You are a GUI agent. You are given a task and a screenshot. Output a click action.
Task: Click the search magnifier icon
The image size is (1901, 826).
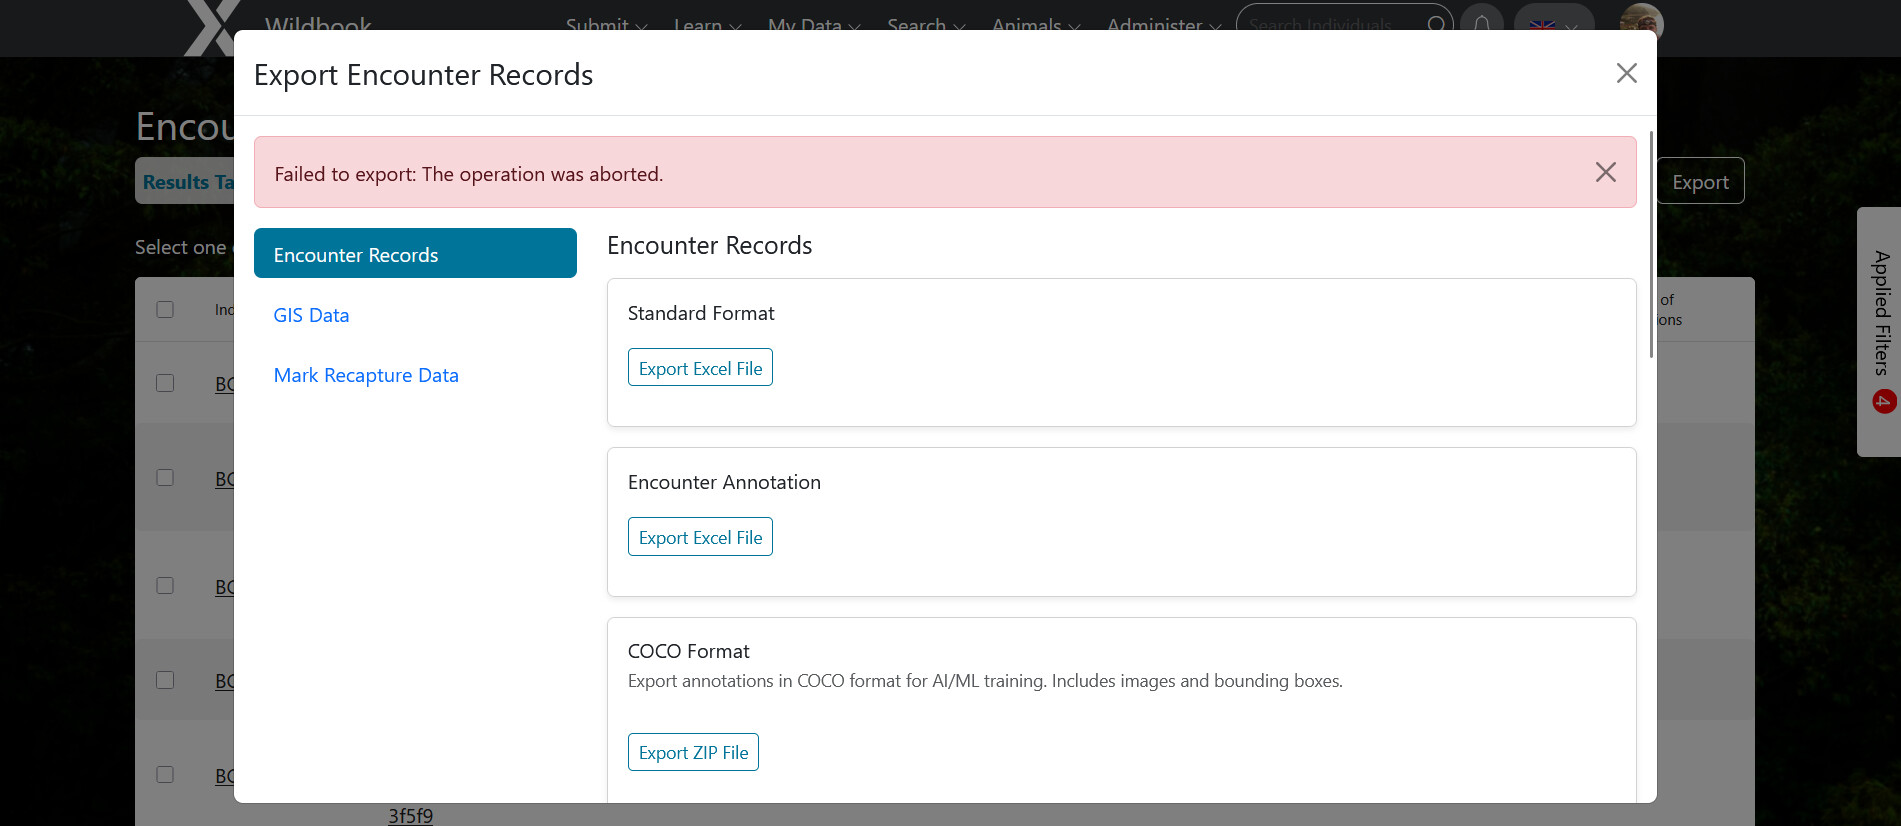1436,24
